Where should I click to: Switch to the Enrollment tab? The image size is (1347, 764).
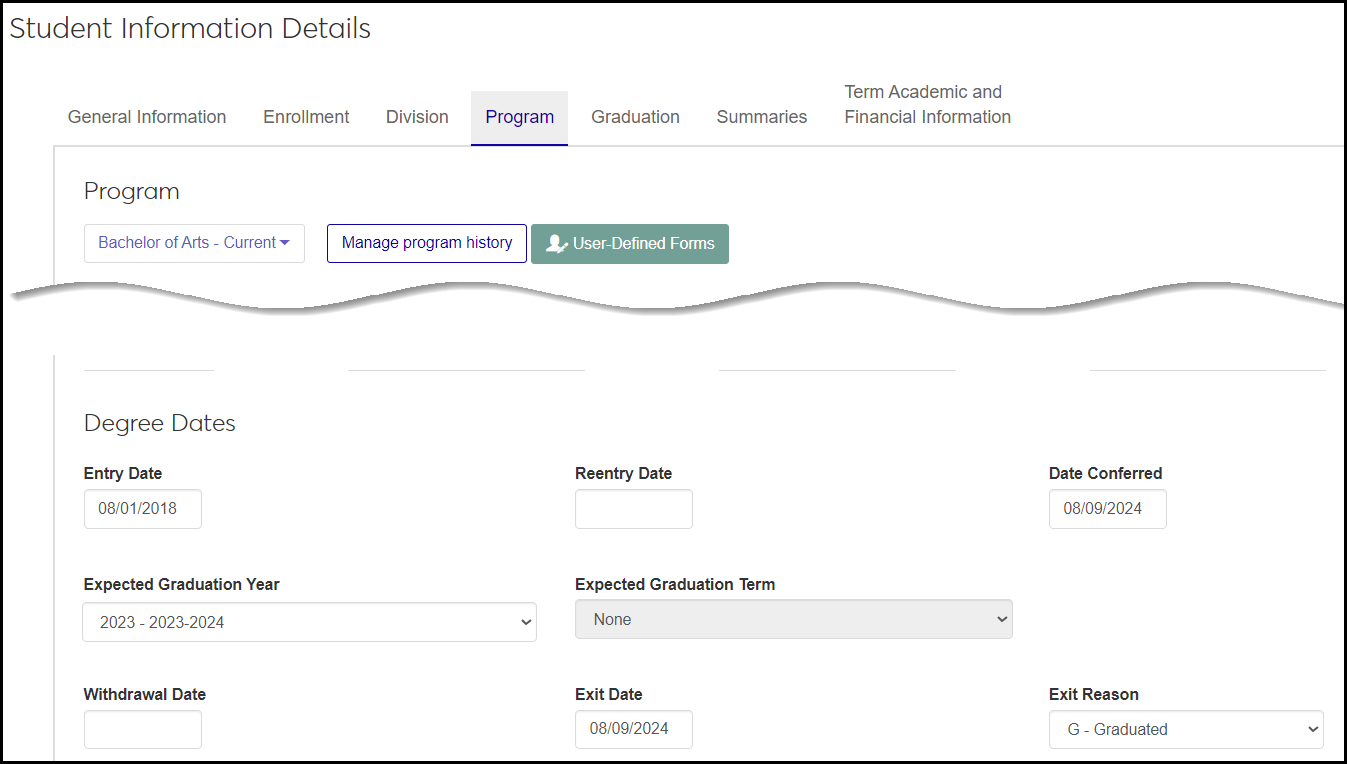coord(306,117)
